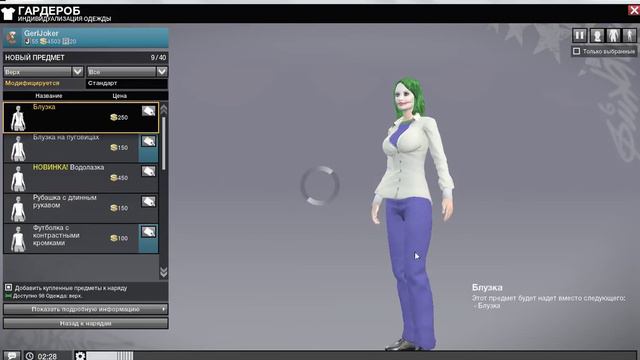The width and height of the screenshot is (640, 360).
Task: Switch to full body camera view
Action: 629,36
